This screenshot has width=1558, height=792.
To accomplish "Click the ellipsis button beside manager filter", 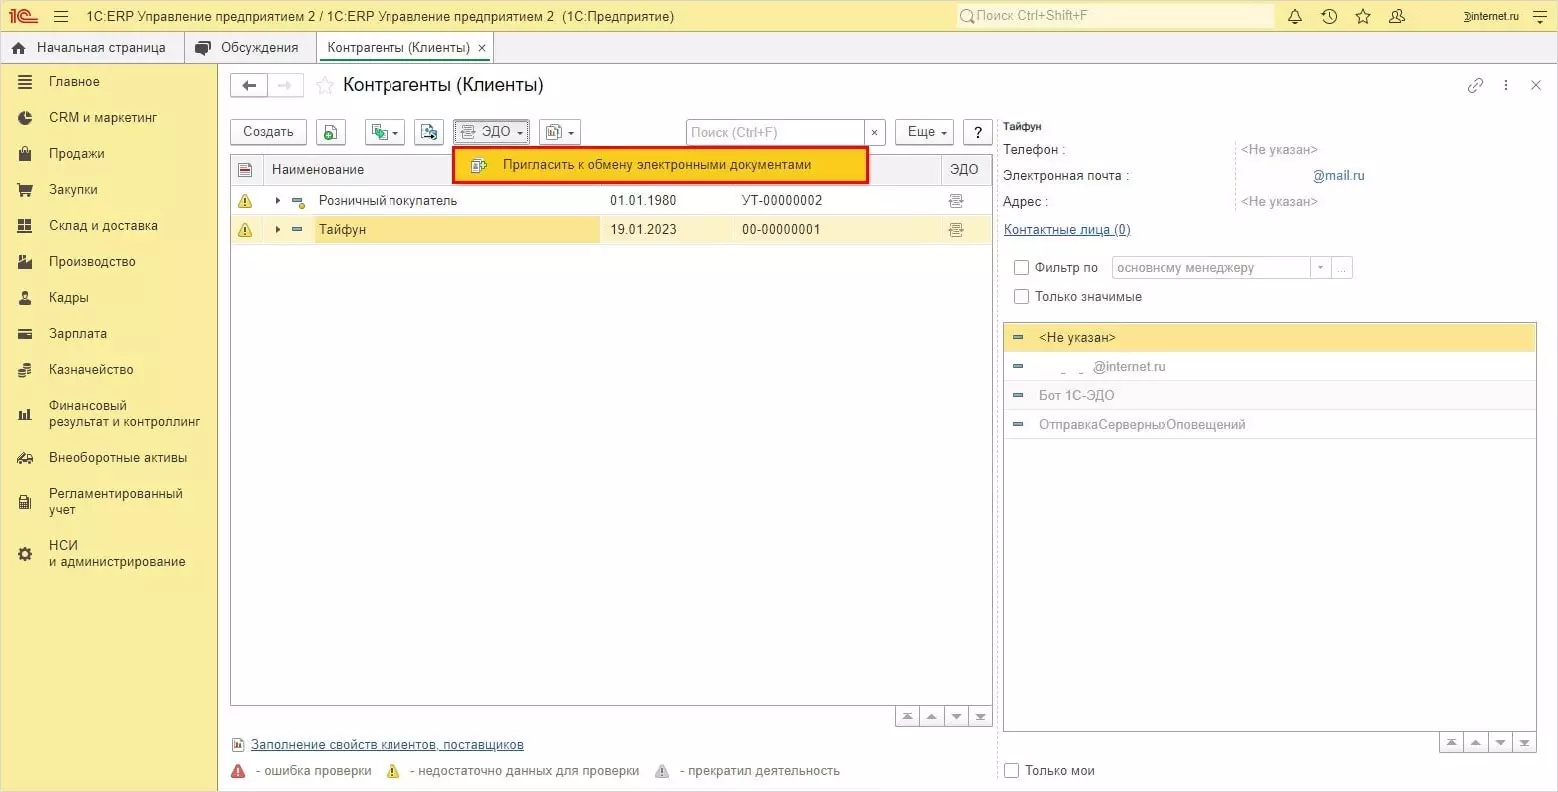I will [1342, 268].
